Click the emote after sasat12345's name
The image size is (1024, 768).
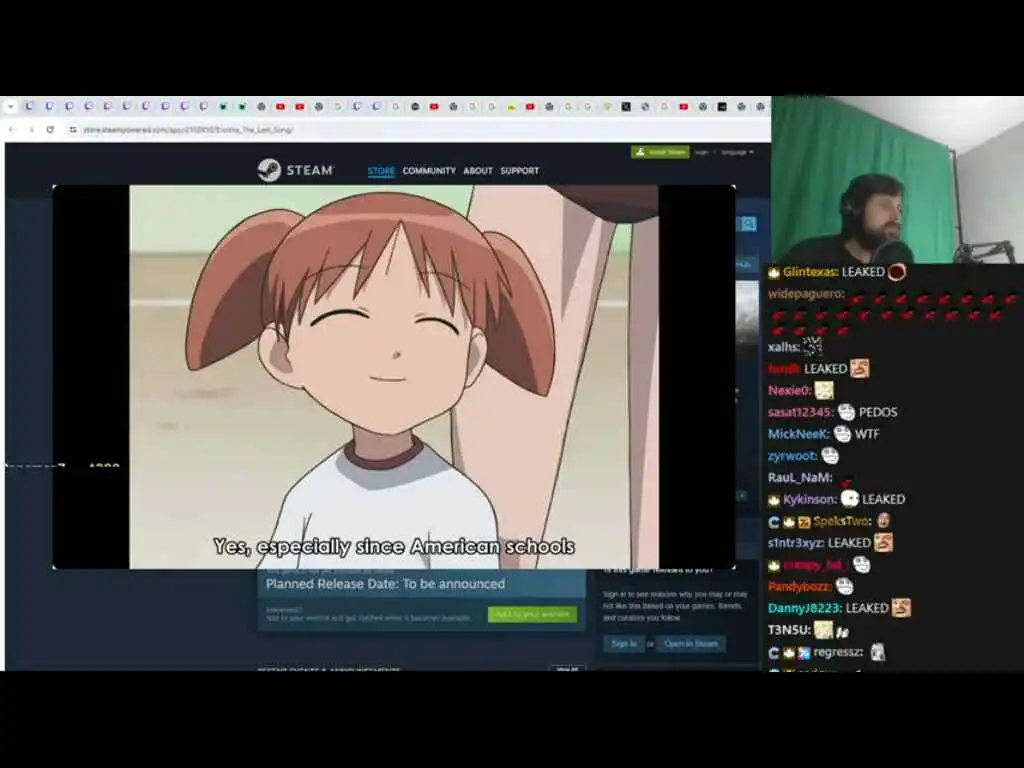[846, 412]
